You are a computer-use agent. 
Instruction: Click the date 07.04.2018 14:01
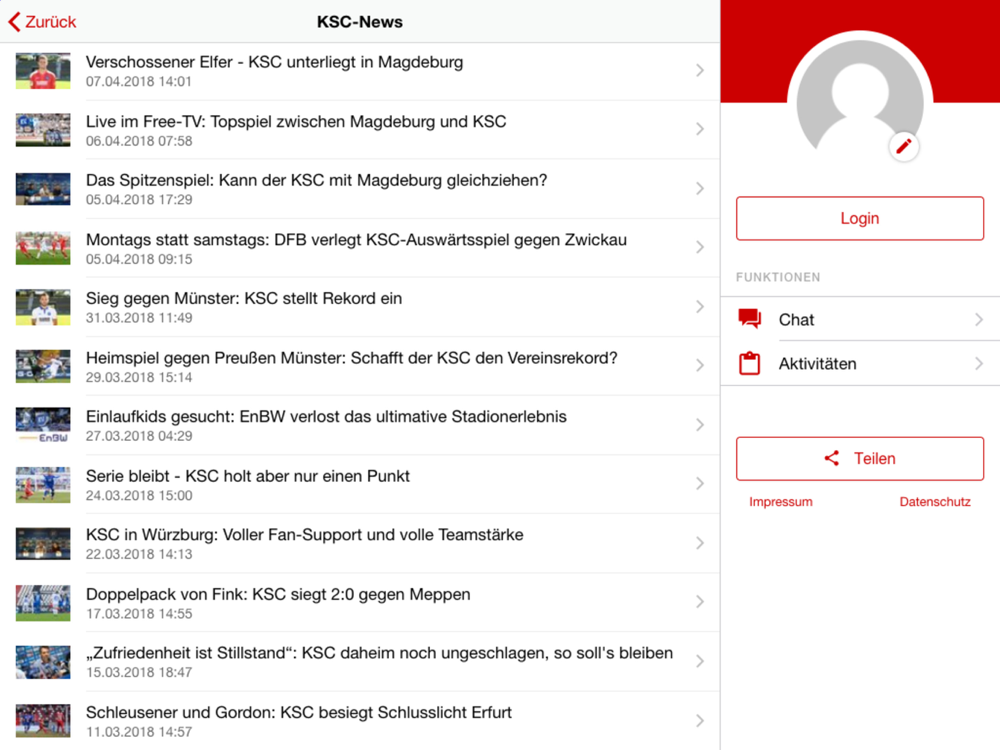coord(138,82)
